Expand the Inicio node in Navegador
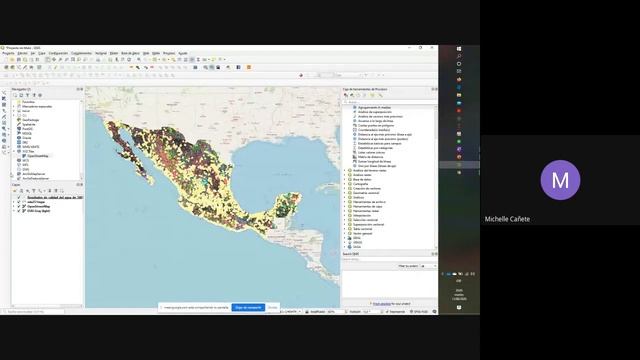The width and height of the screenshot is (640, 360). click(13, 111)
